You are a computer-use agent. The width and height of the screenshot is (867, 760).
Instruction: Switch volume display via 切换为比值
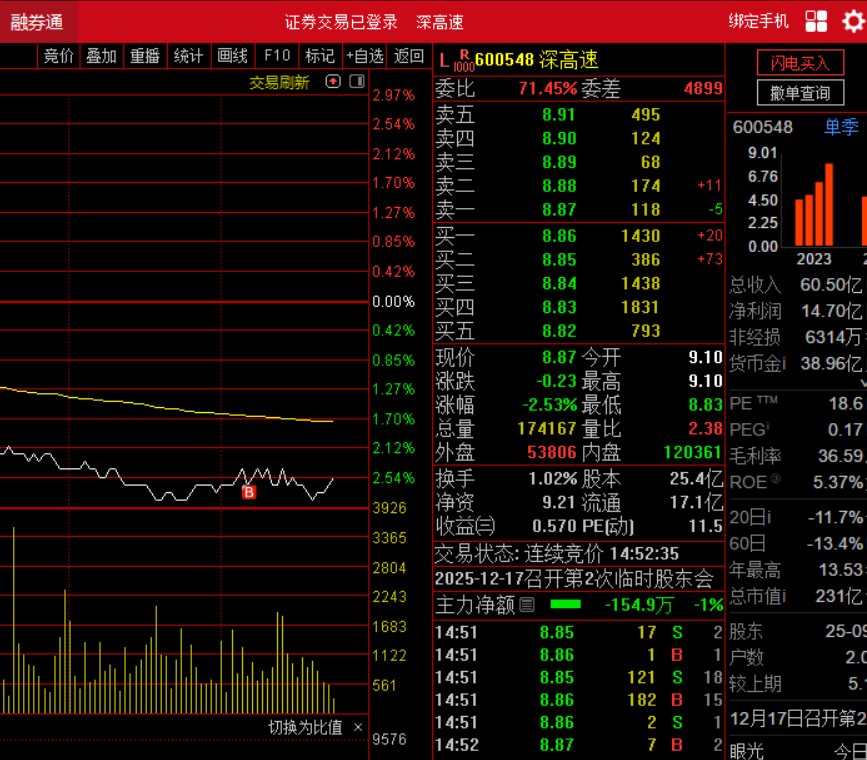(305, 727)
